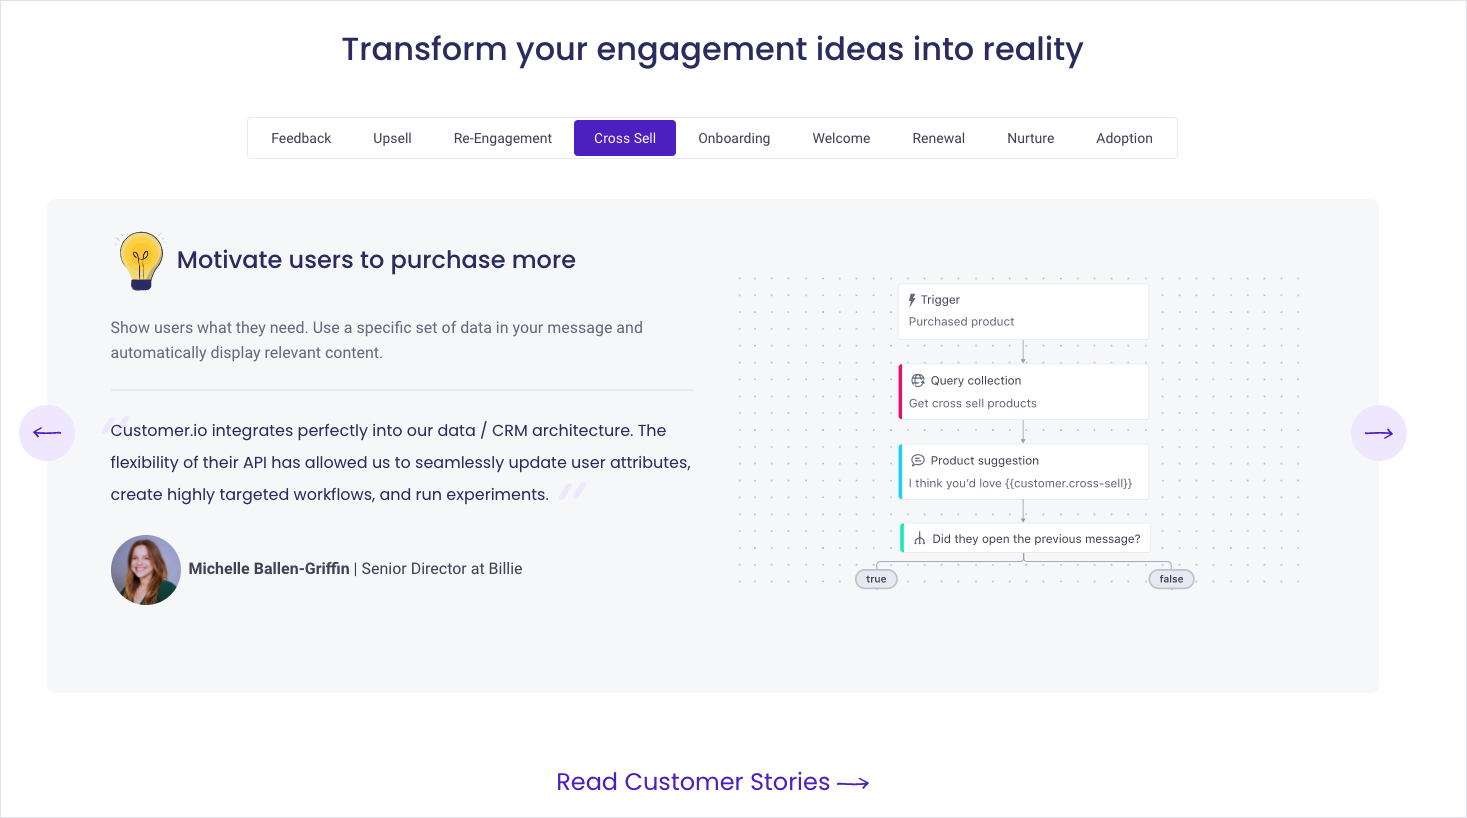Viewport: 1467px width, 818px height.
Task: Click the Product suggestion chat bubble icon
Action: (x=918, y=460)
